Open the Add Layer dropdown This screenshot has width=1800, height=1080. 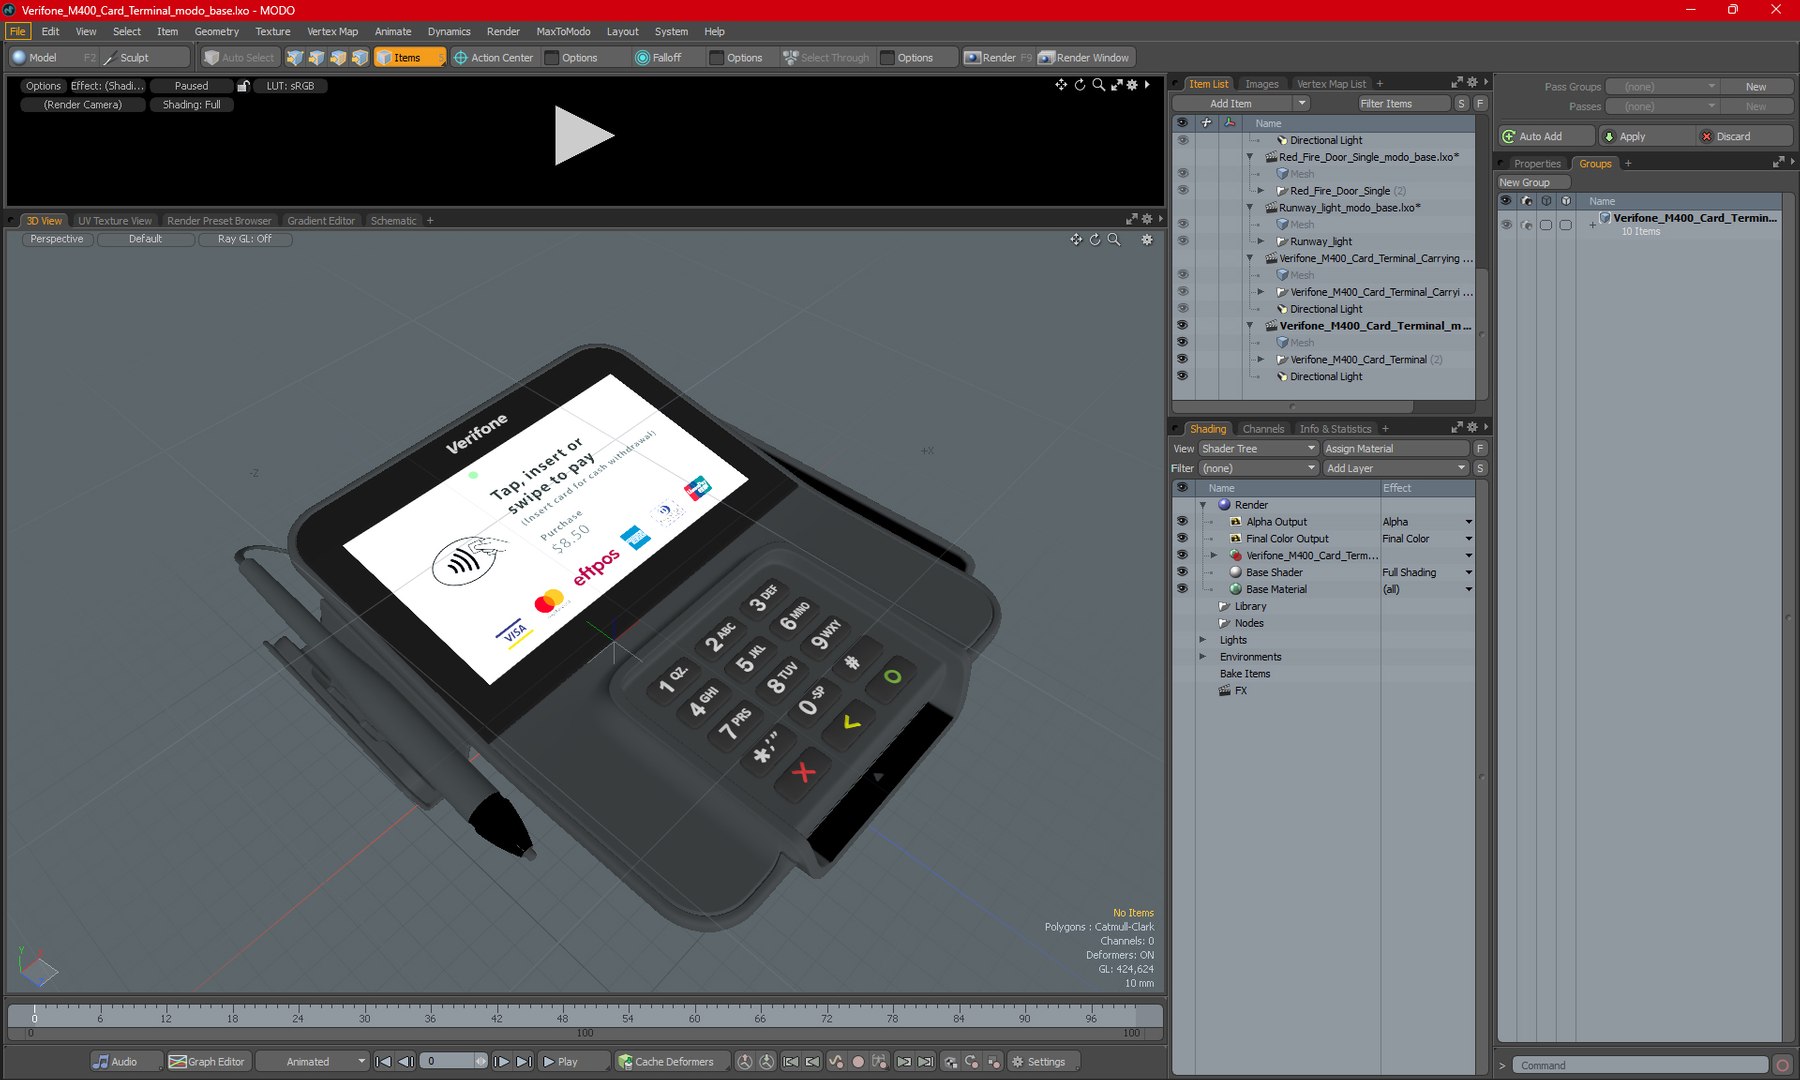point(1395,468)
